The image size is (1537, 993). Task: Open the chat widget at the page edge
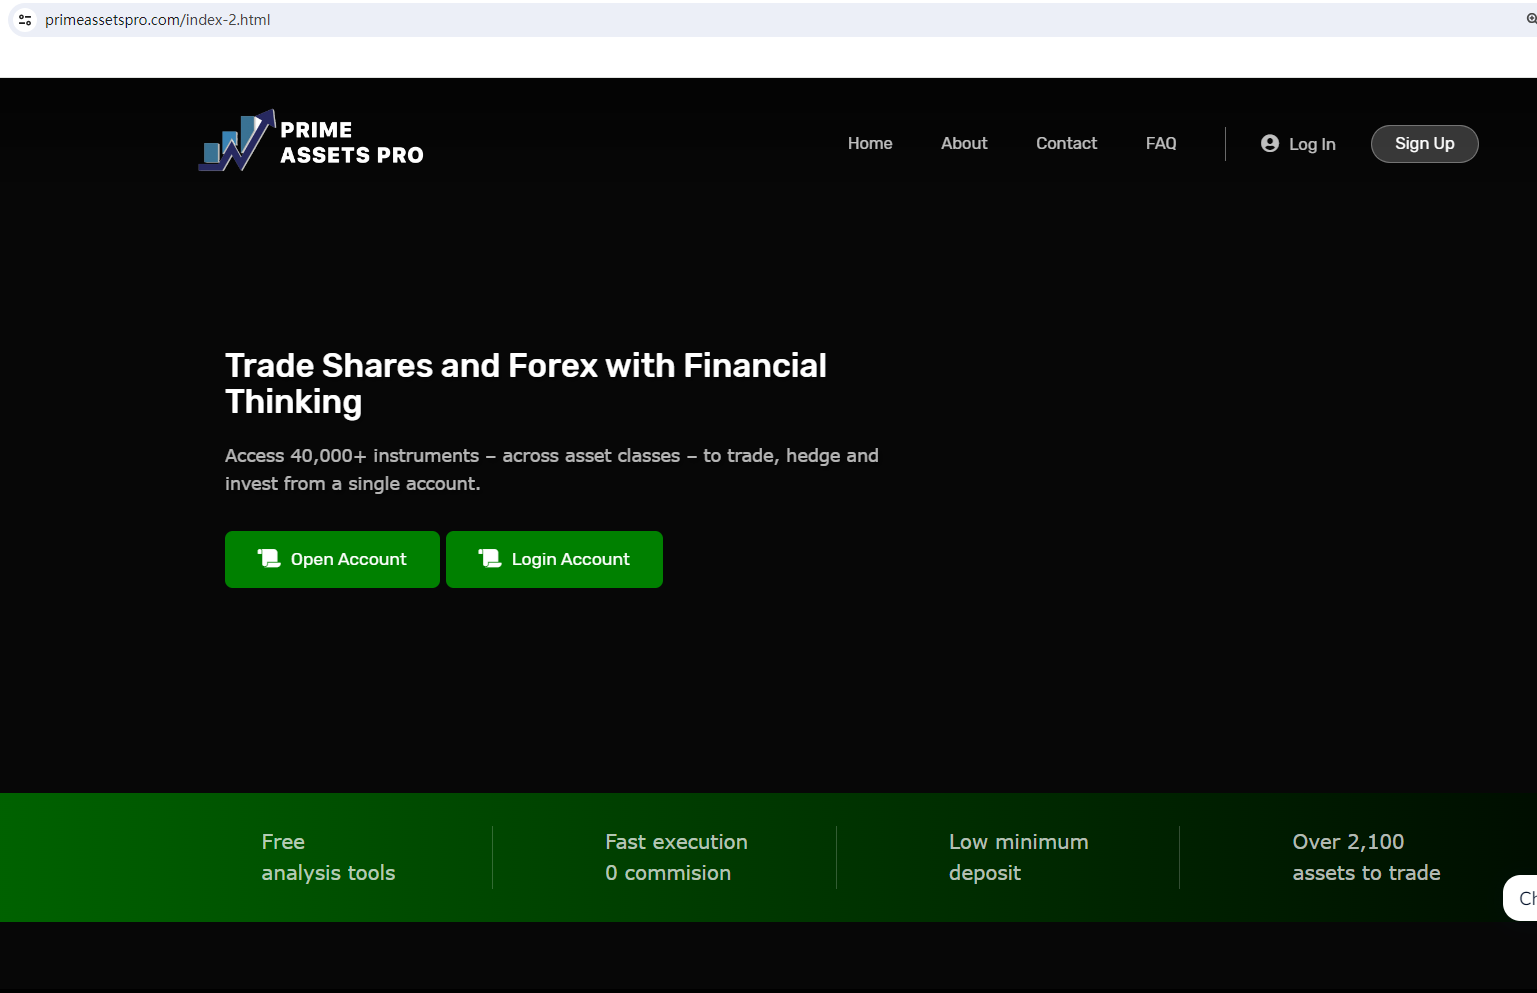pyautogui.click(x=1522, y=898)
